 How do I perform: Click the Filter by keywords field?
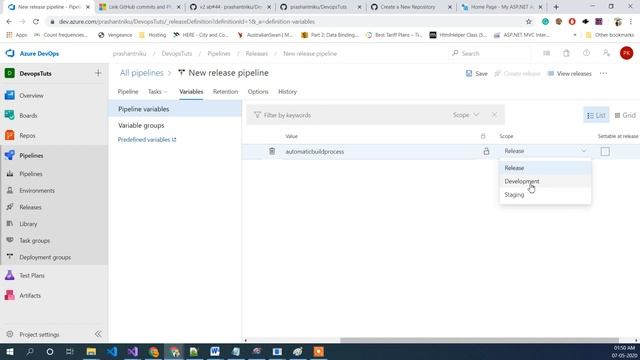point(351,116)
